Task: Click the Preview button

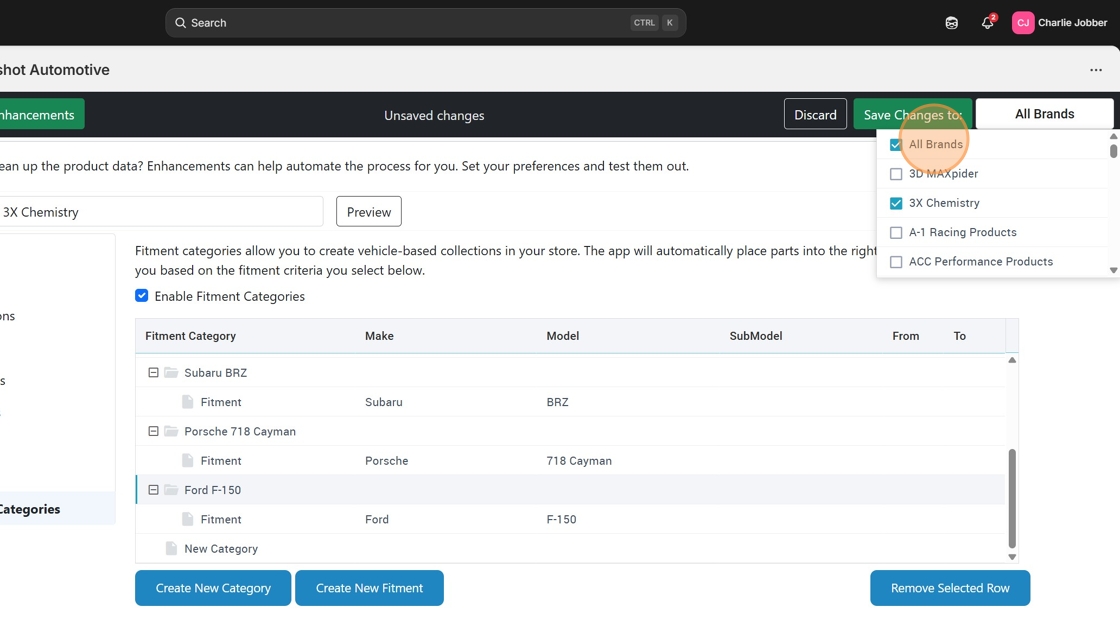Action: [x=369, y=212]
